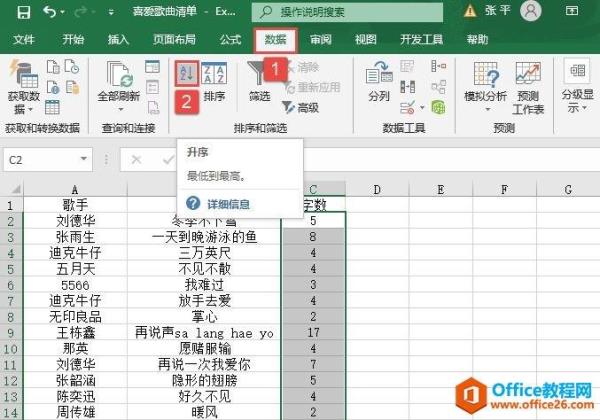Select column D header
Screen dimensions: 600x420
pyautogui.click(x=377, y=189)
